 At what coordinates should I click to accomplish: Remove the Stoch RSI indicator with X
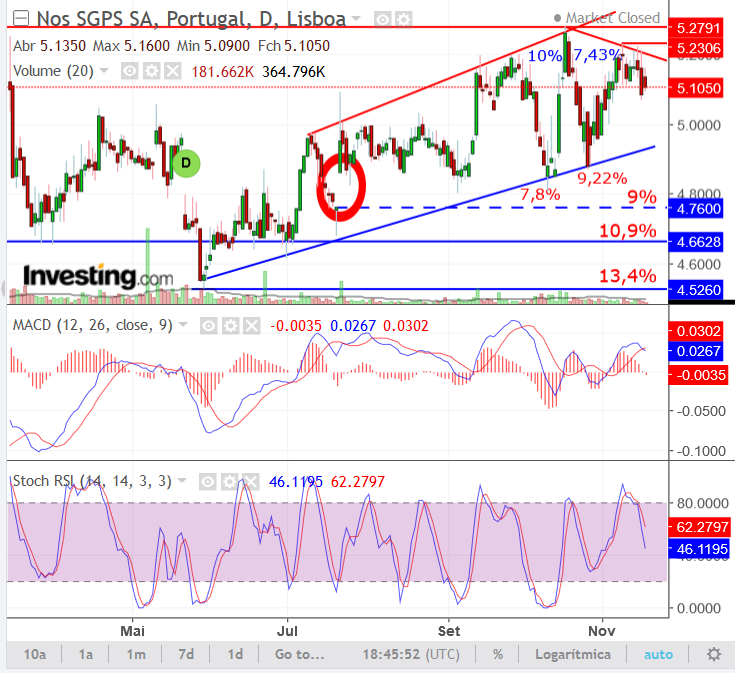point(251,481)
